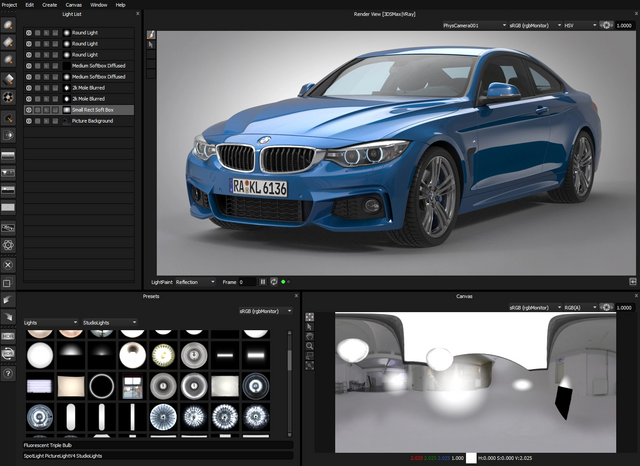Viewport: 640px width, 466px height.
Task: Click the exposure aperture icon in Canvas header
Action: 607,307
